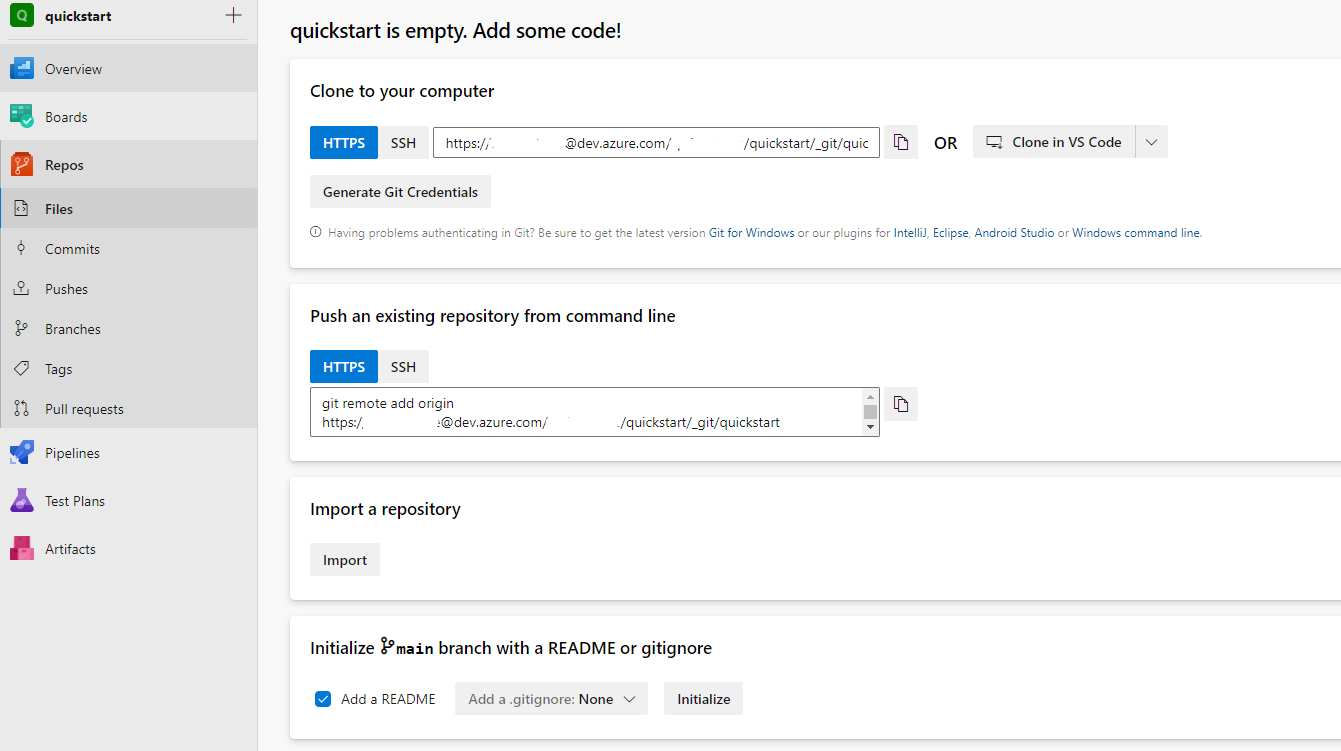Open Artifacts in the sidebar menu
This screenshot has width=1341, height=751.
(x=128, y=549)
